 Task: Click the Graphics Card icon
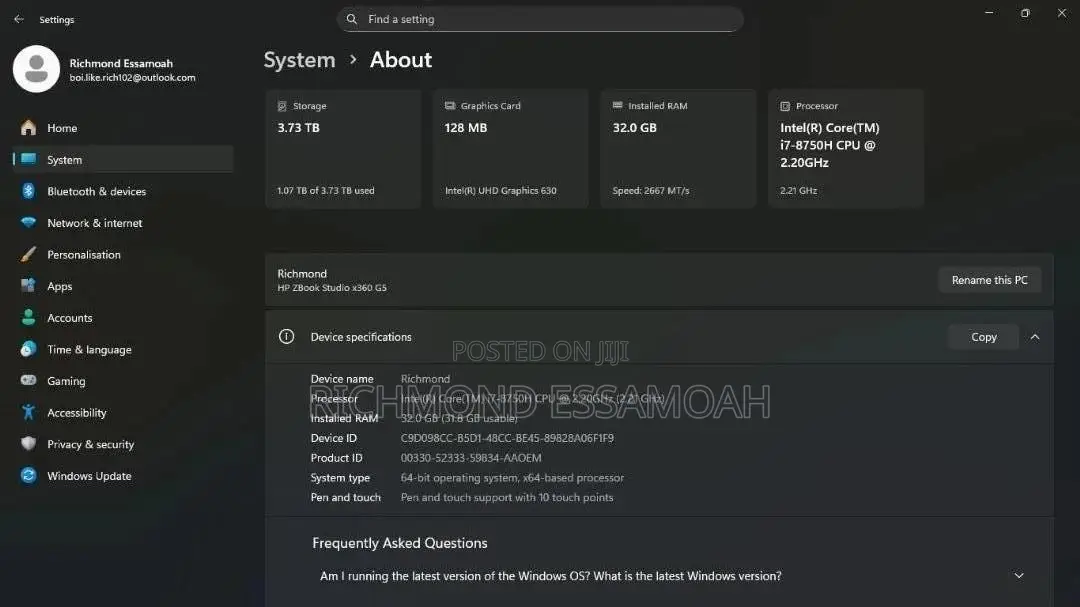tap(450, 105)
